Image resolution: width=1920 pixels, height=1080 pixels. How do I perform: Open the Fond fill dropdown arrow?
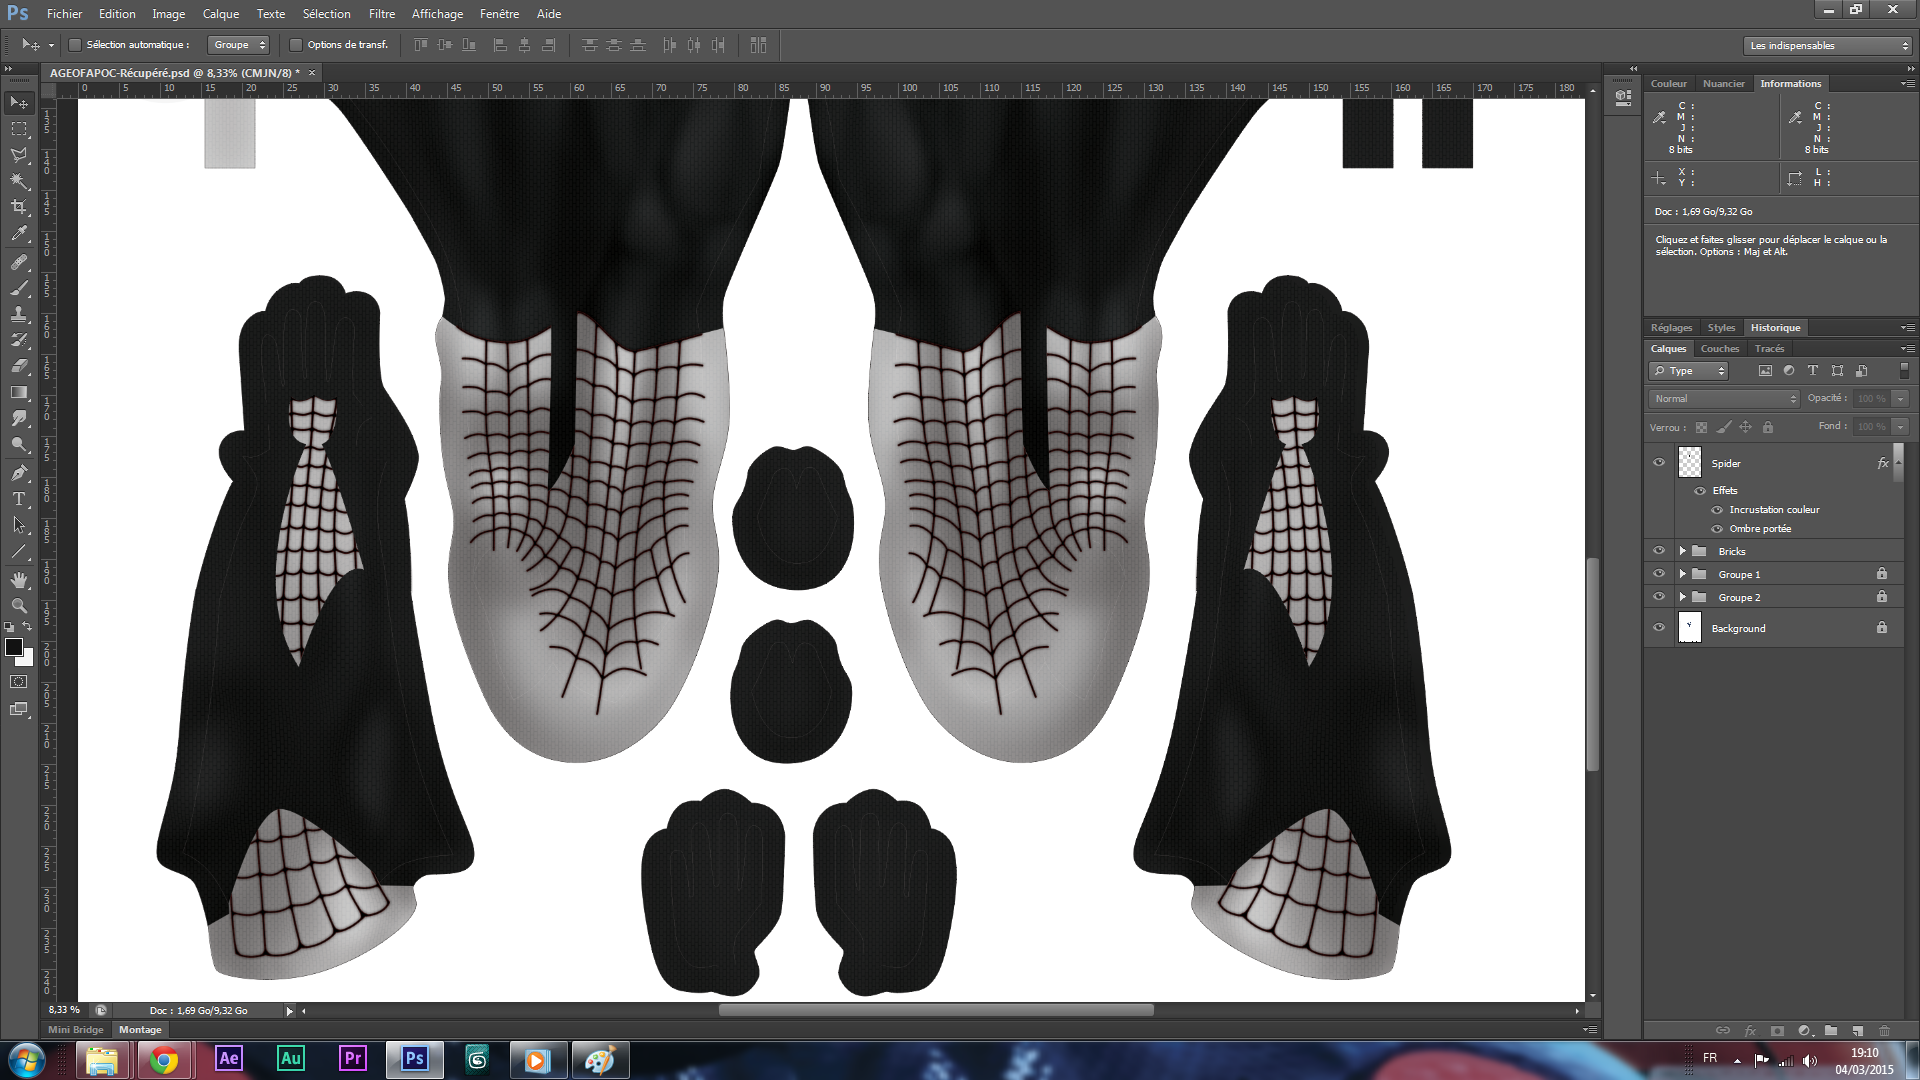pos(1901,427)
